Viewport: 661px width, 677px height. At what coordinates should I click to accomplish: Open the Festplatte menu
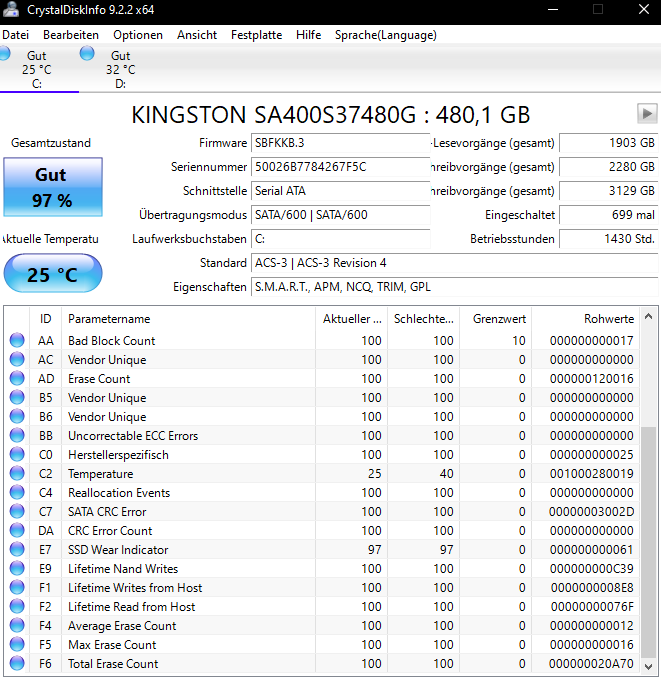point(256,35)
